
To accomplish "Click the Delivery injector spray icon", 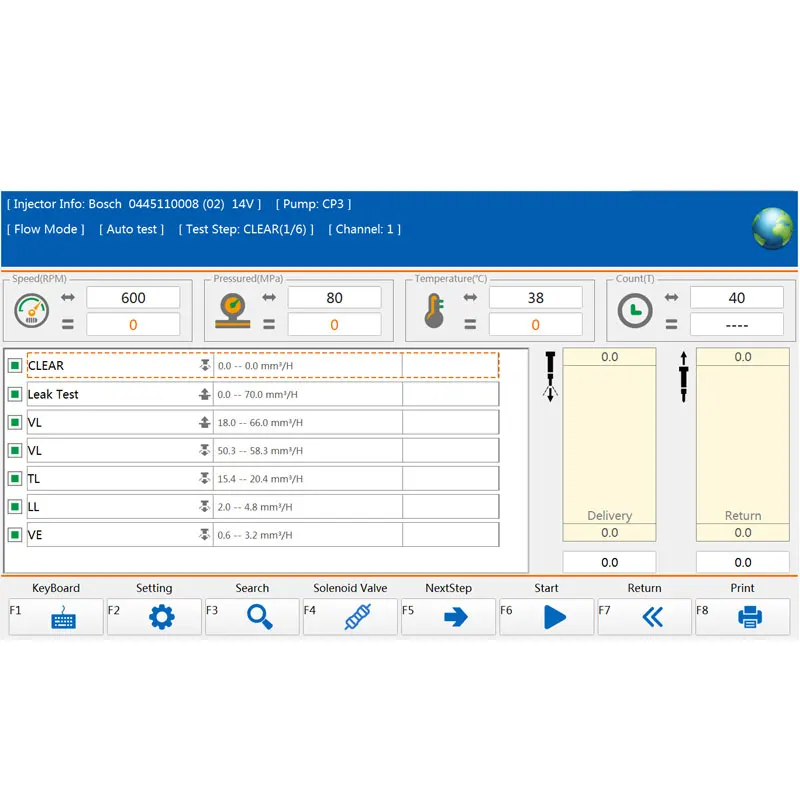I will point(550,377).
